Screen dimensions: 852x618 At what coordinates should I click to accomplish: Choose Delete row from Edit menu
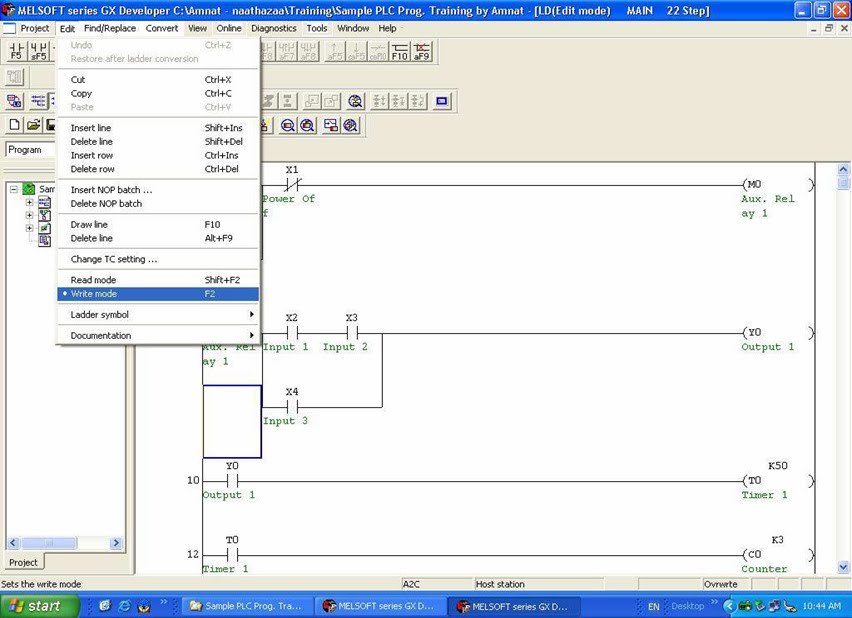158,169
